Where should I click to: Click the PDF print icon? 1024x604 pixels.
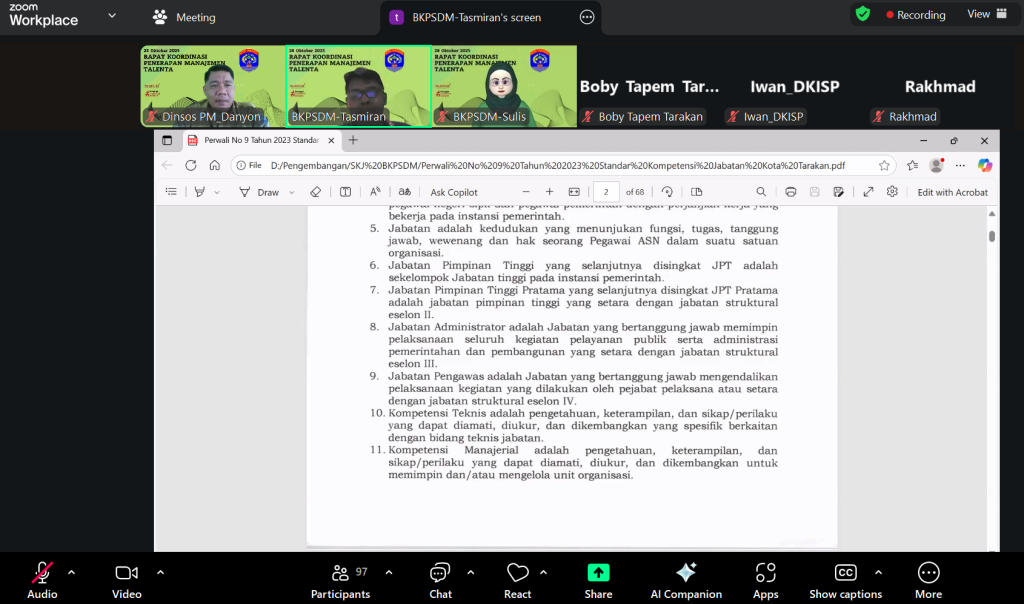coord(791,192)
